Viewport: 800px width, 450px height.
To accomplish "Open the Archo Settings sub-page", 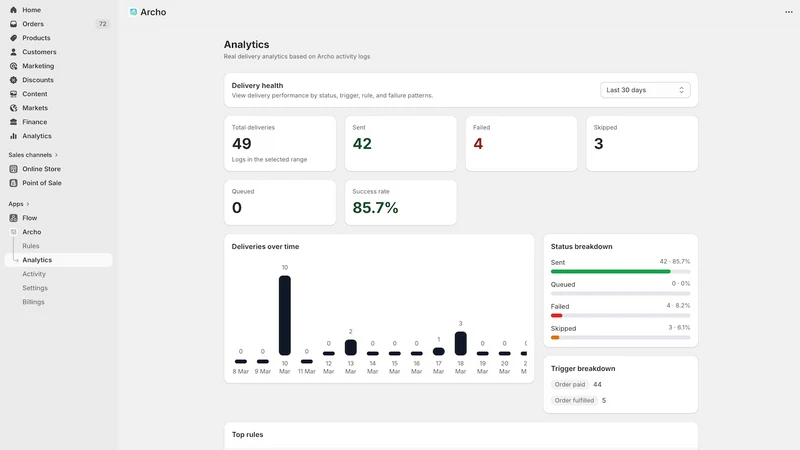I will pyautogui.click(x=35, y=288).
